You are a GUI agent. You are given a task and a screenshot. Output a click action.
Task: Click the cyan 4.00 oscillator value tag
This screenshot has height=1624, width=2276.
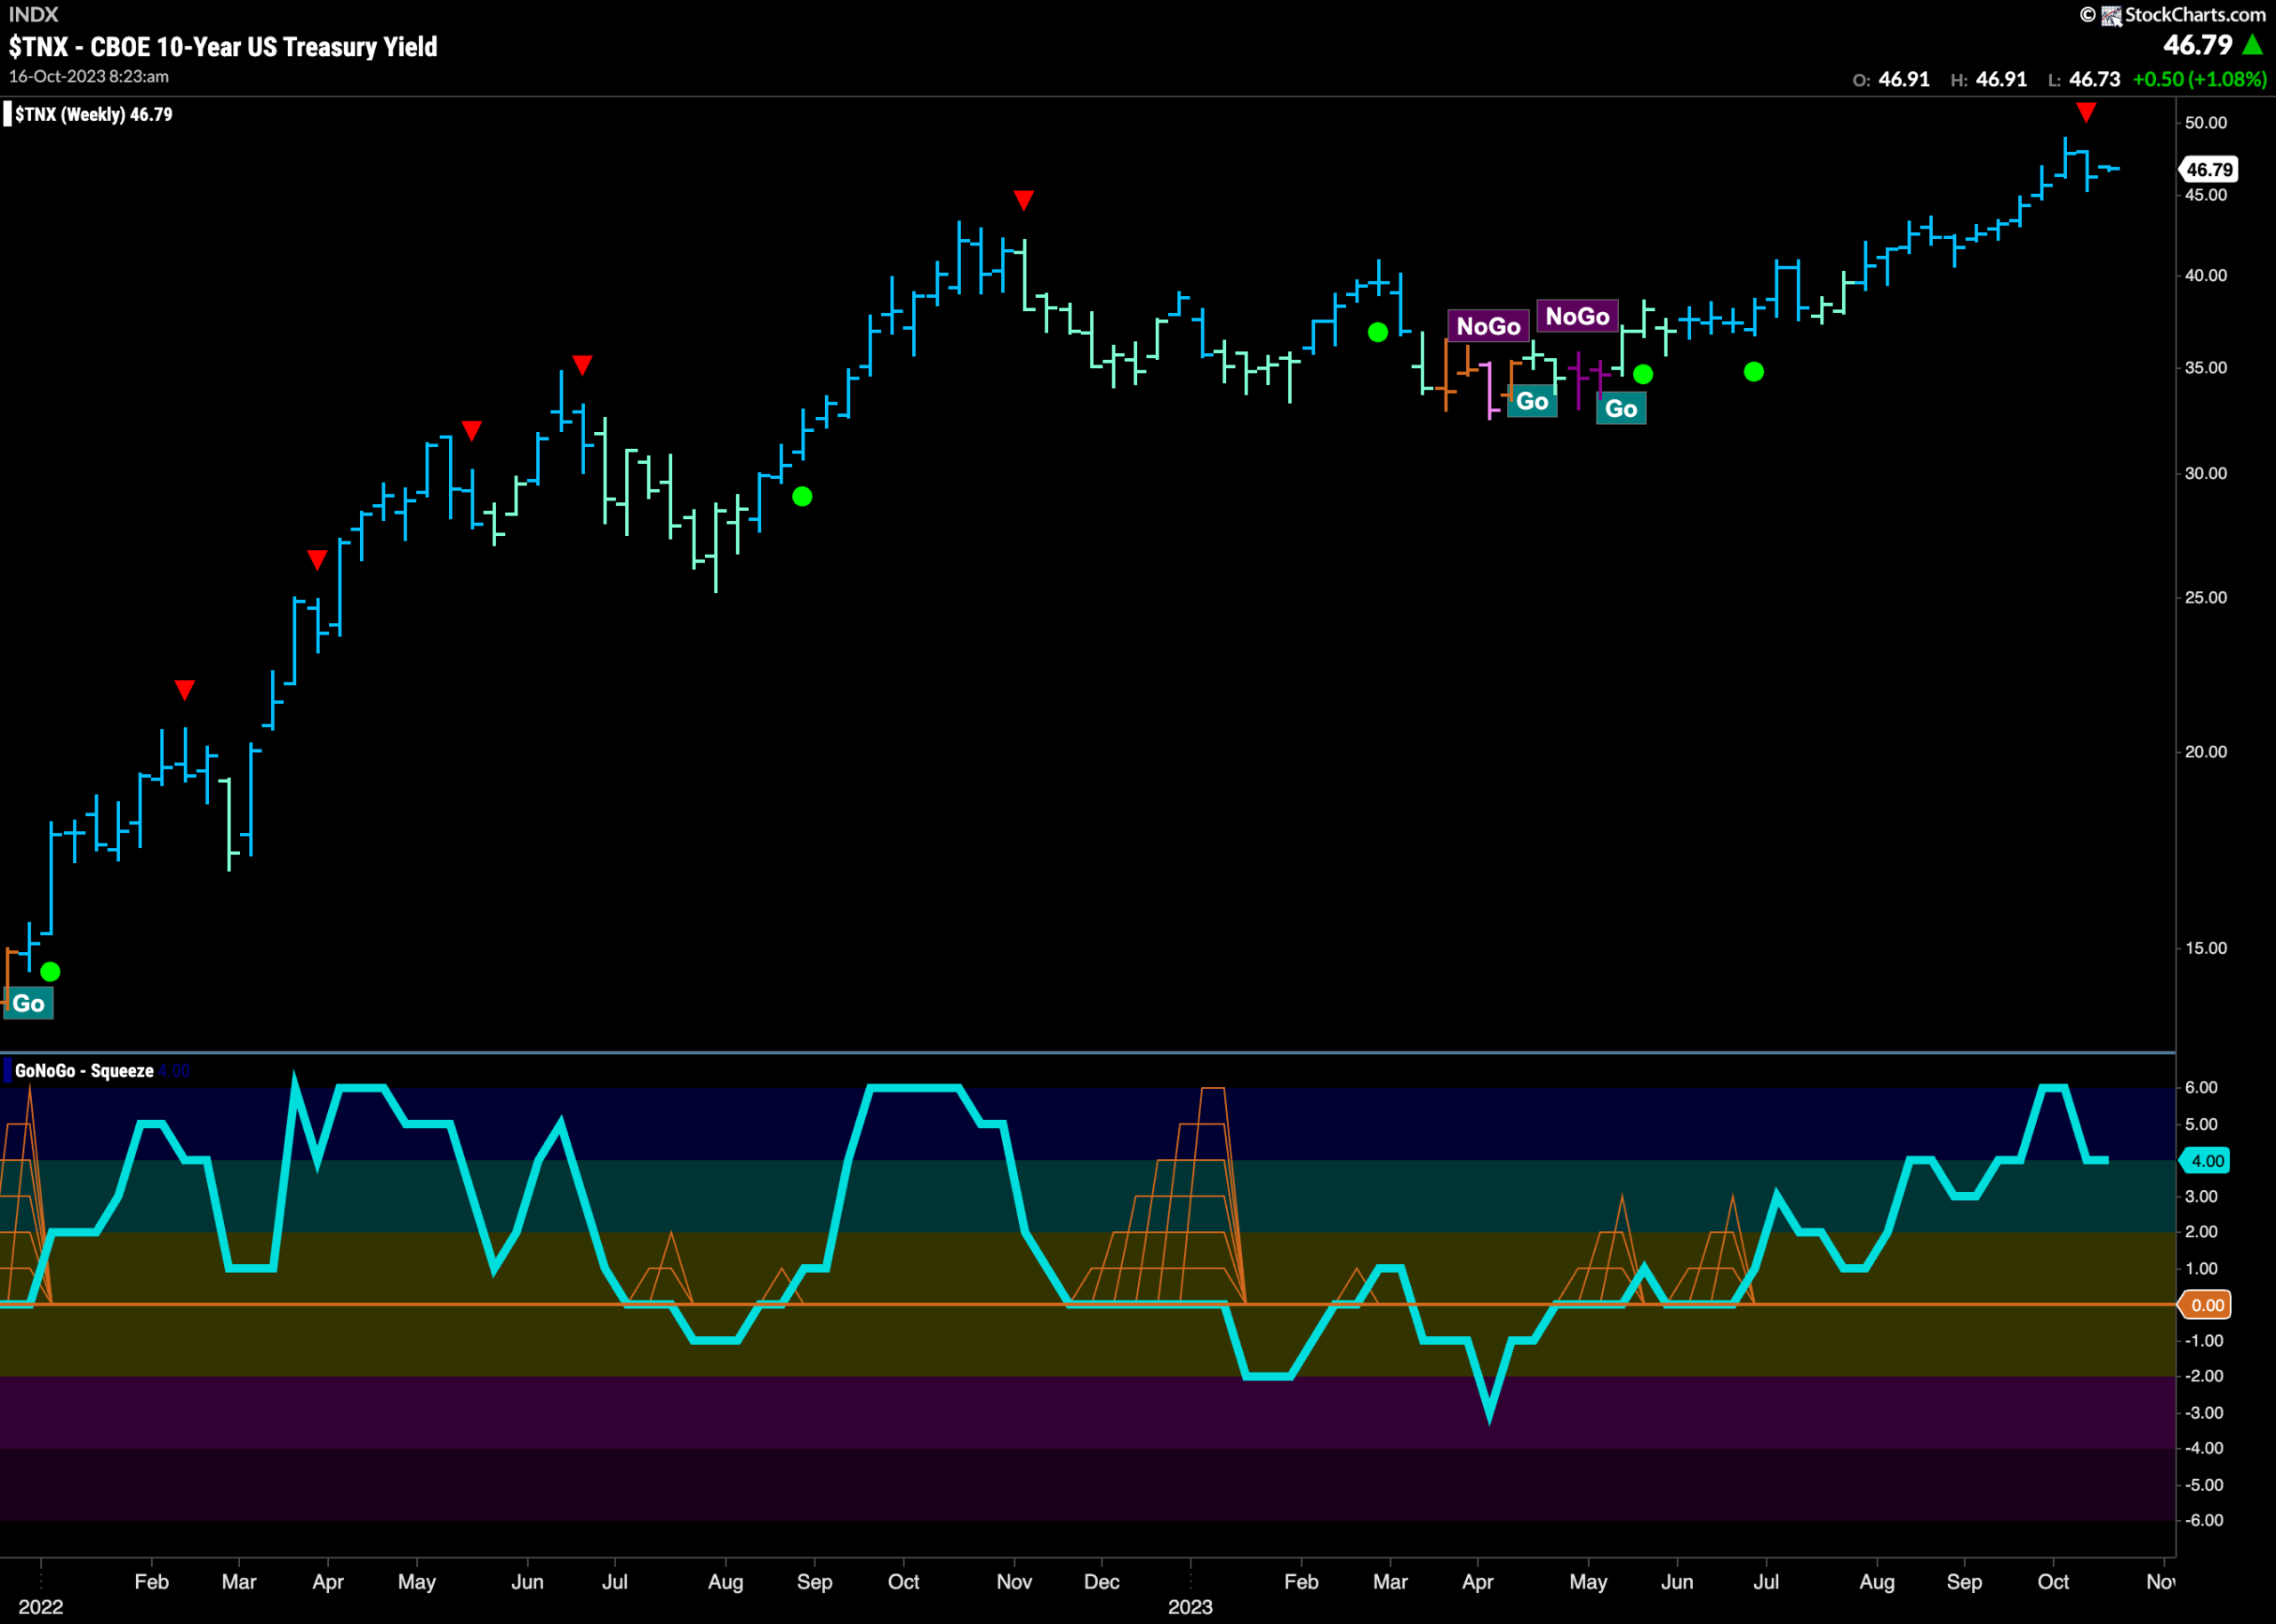[2207, 1161]
